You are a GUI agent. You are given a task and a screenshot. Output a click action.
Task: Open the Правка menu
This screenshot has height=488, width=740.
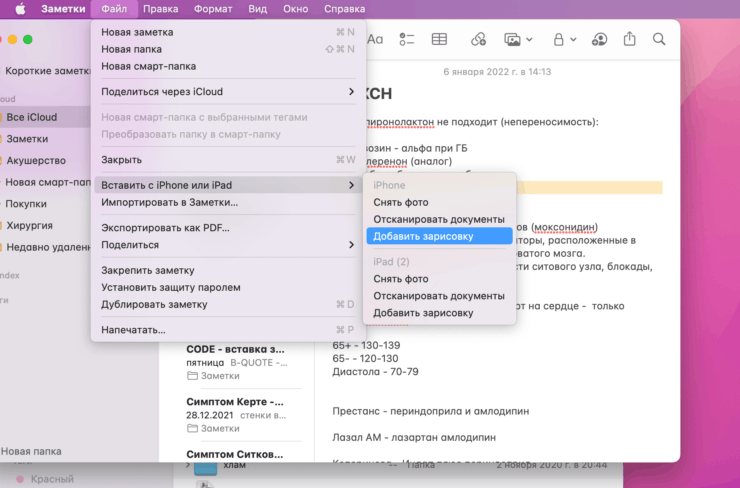160,9
